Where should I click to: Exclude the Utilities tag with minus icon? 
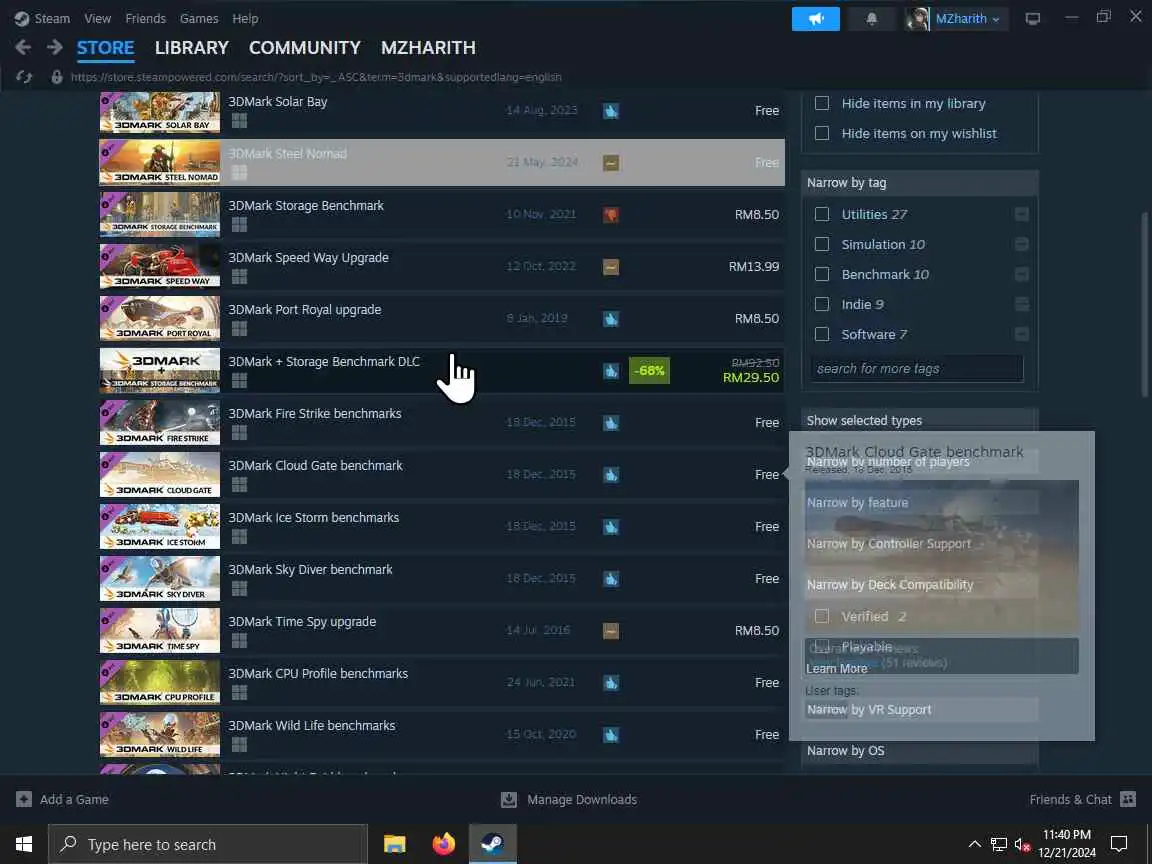point(1021,214)
